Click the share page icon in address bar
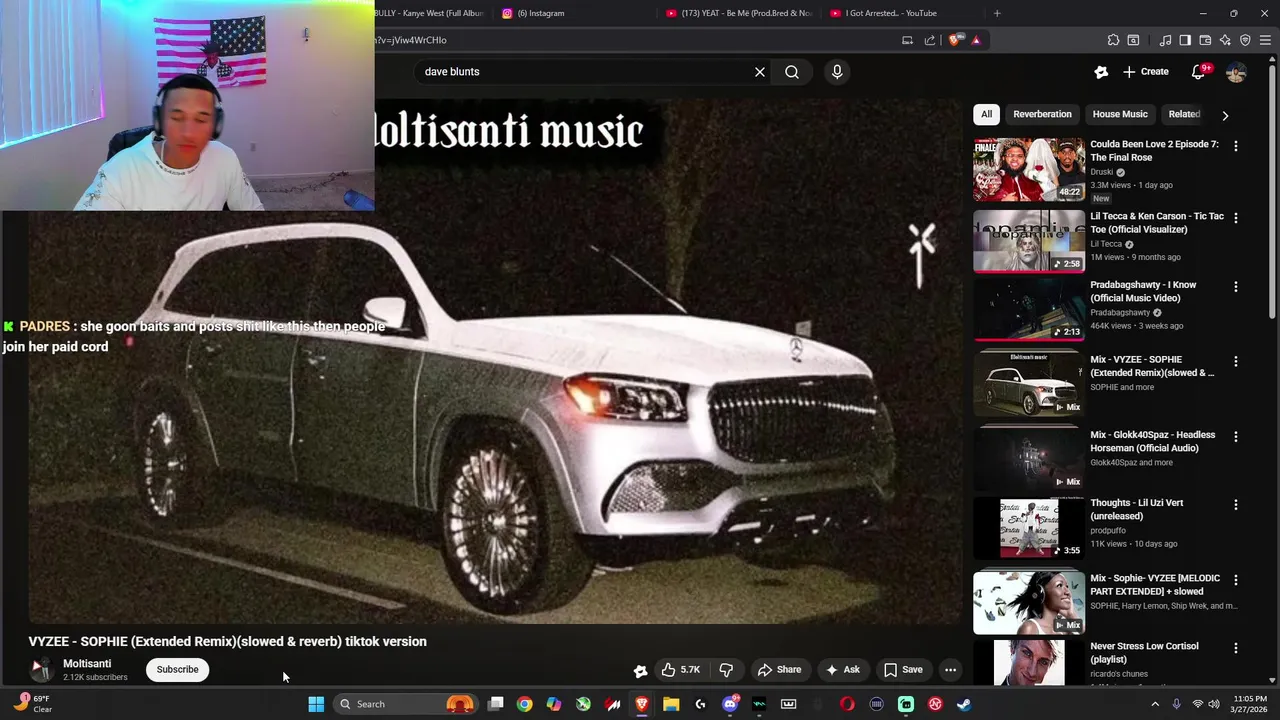The height and width of the screenshot is (720, 1280). pos(930,40)
